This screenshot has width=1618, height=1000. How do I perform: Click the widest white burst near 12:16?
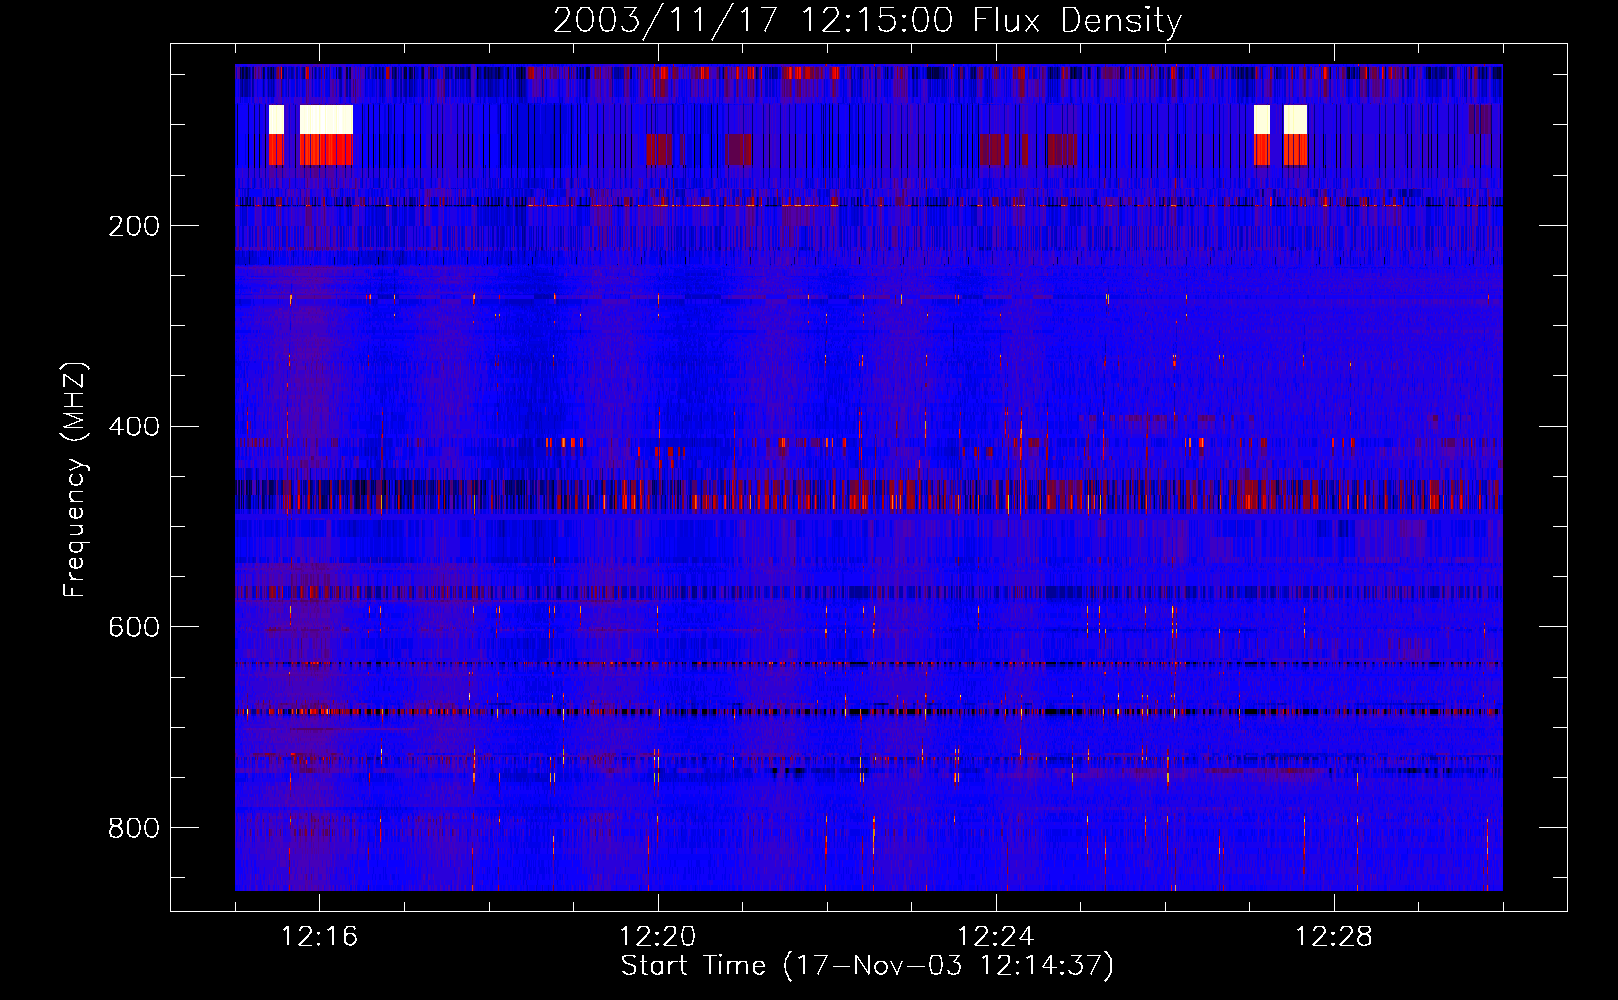point(326,119)
